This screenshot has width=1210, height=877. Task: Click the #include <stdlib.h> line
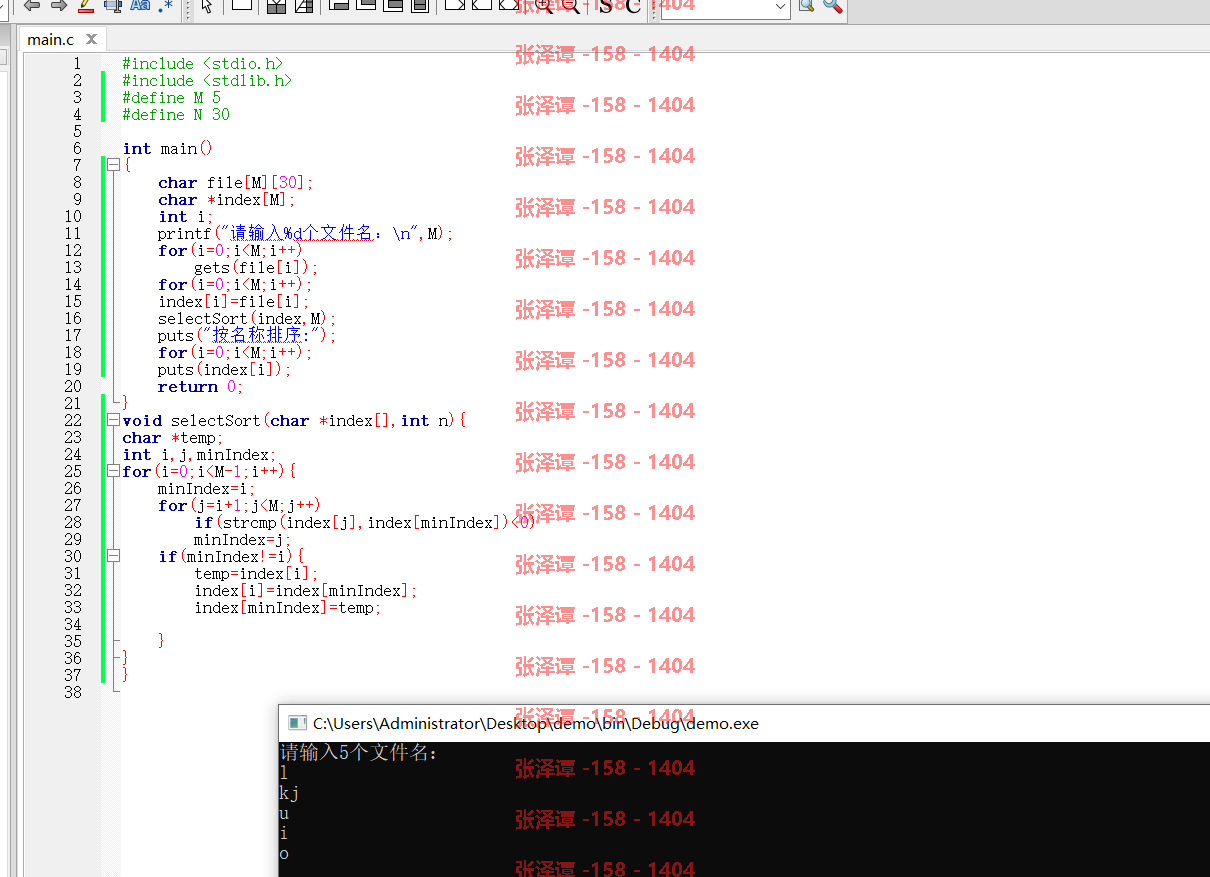pos(207,81)
